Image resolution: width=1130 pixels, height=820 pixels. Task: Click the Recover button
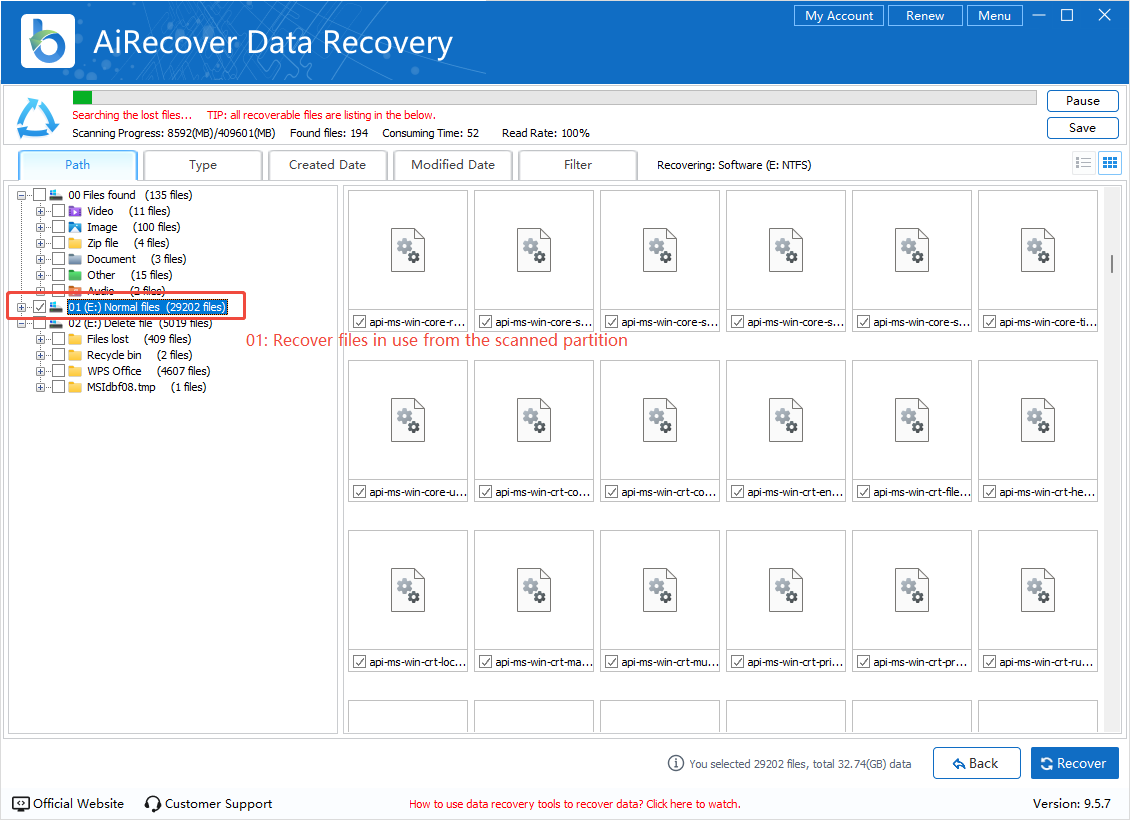coord(1074,763)
